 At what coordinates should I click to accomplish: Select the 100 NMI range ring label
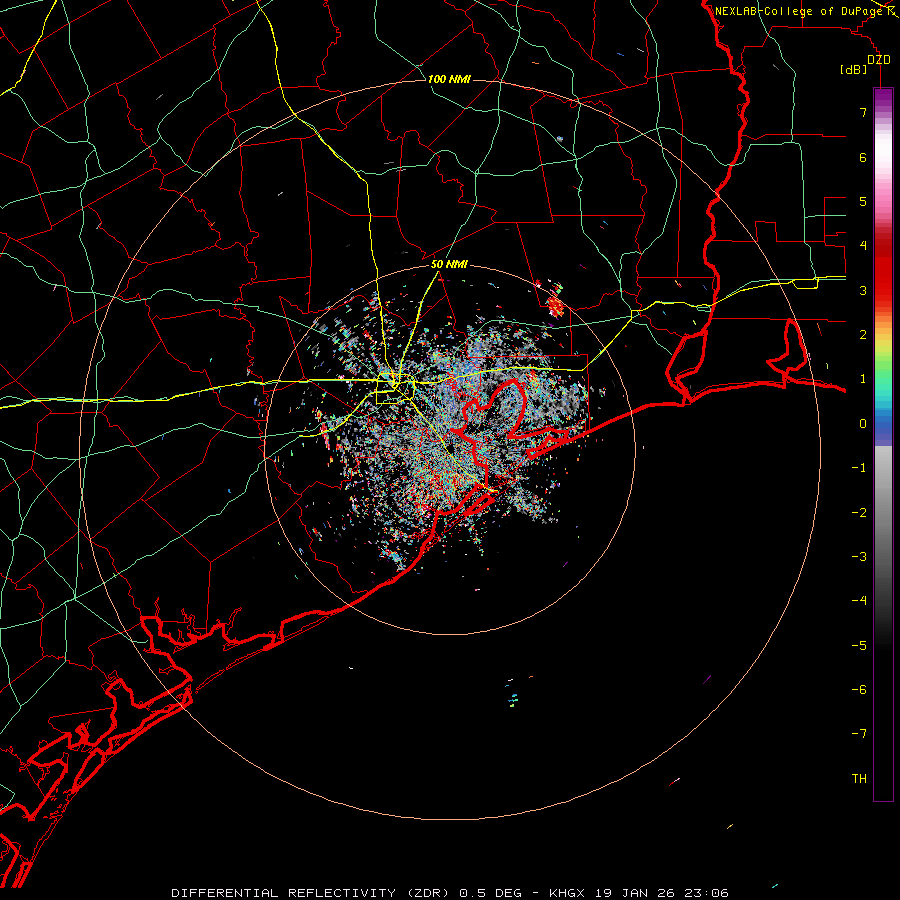pos(449,79)
